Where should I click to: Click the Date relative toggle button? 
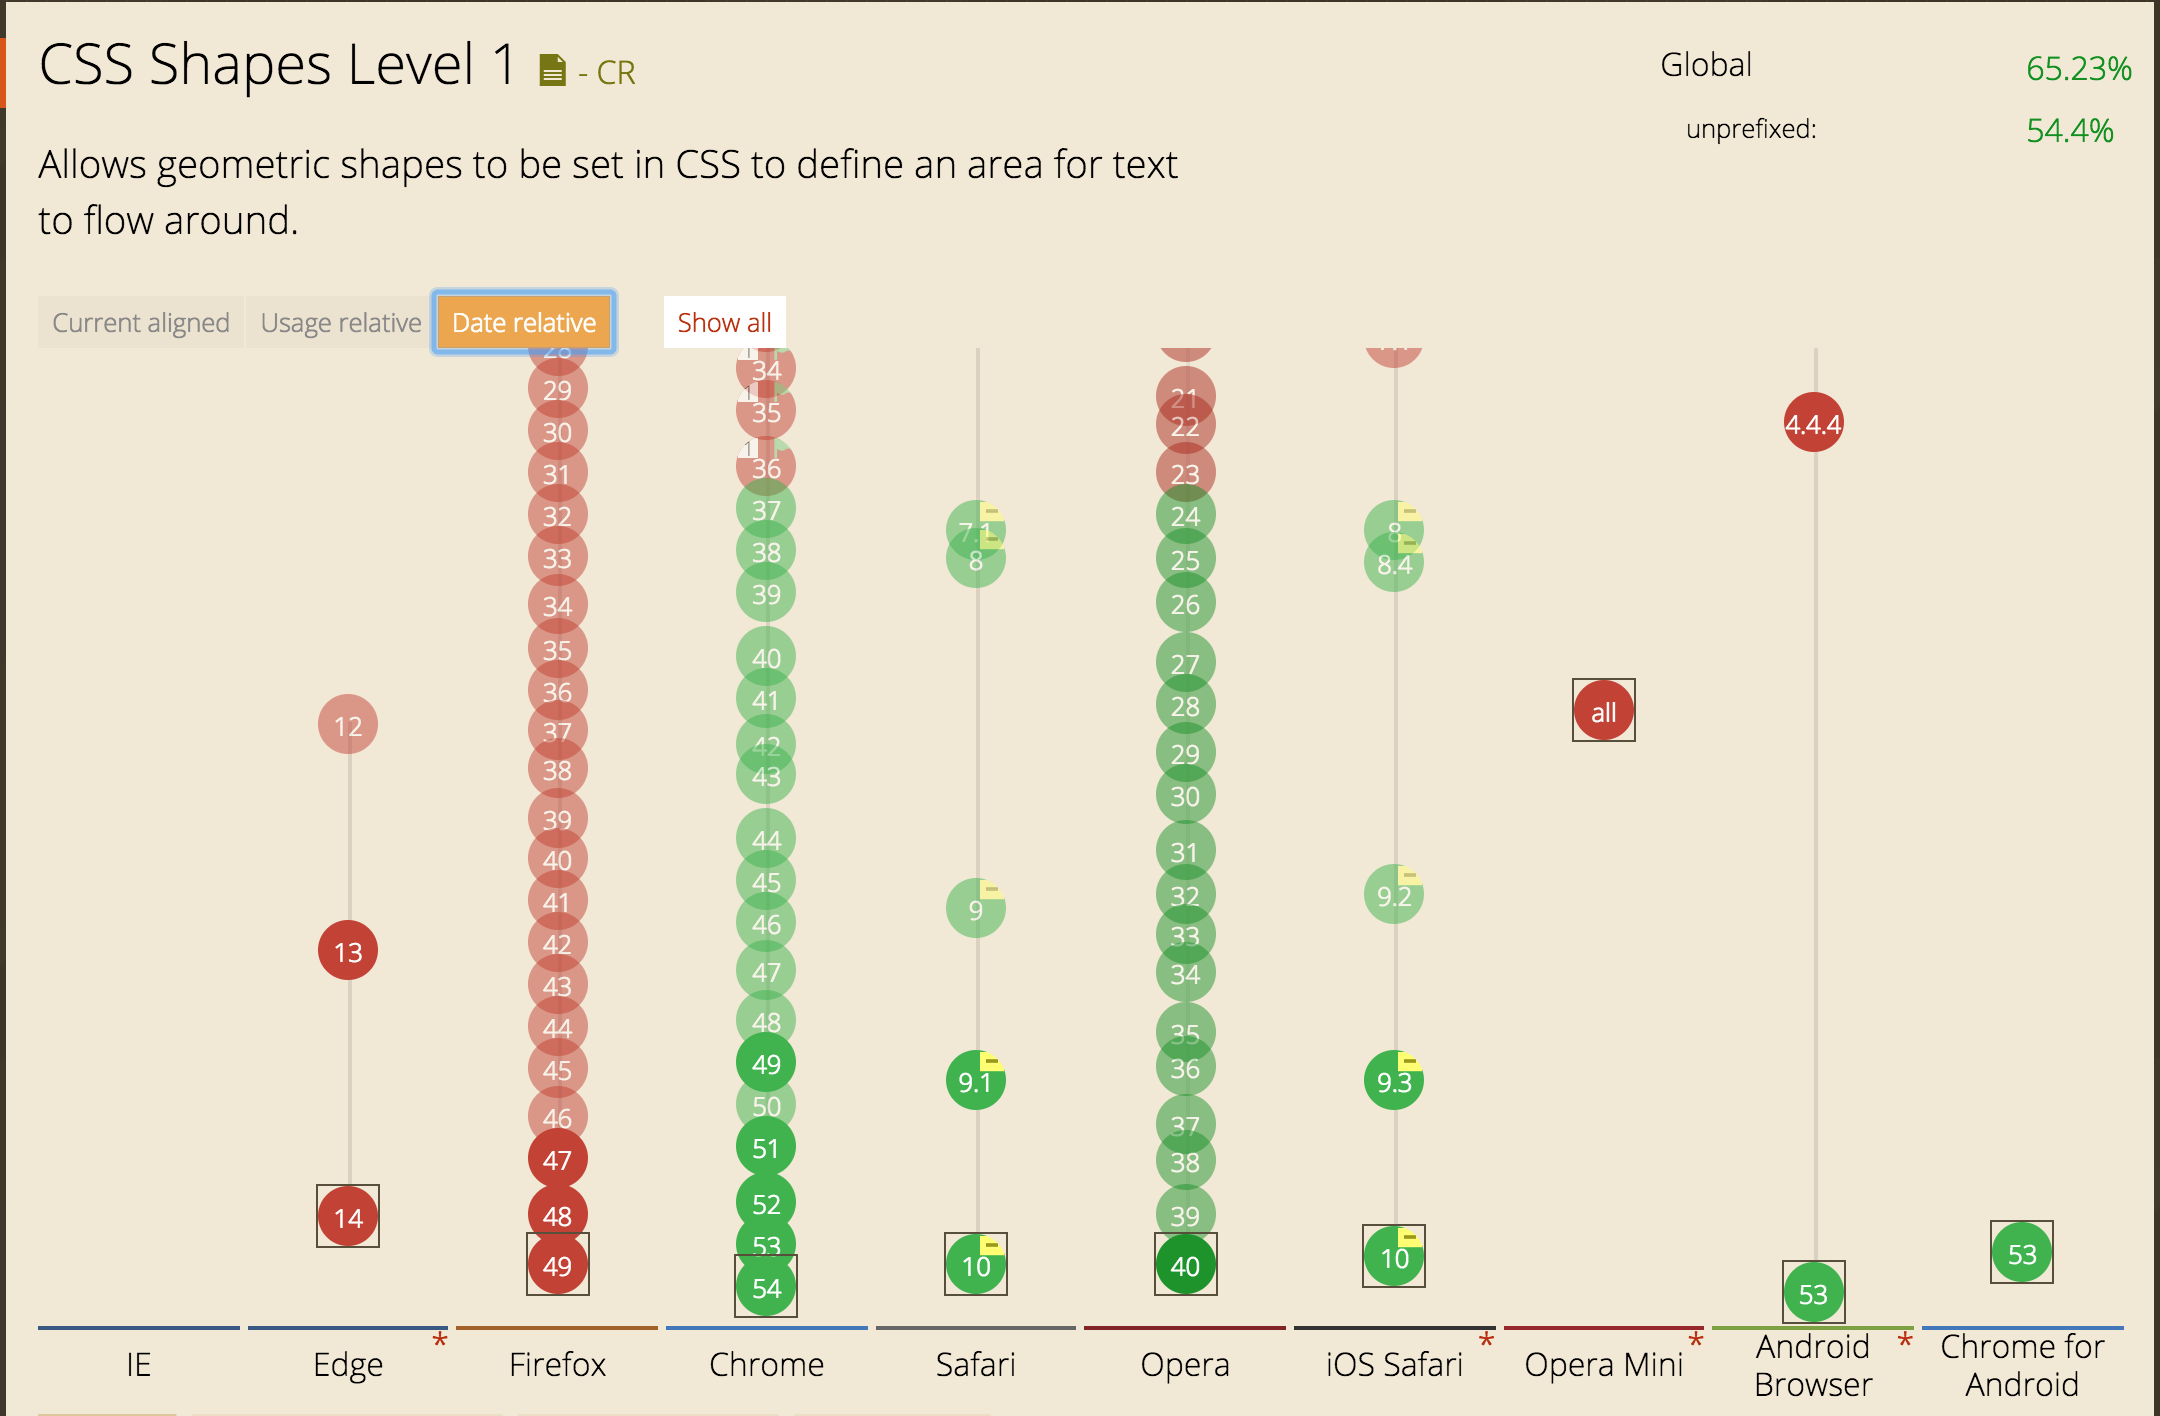pos(523,322)
